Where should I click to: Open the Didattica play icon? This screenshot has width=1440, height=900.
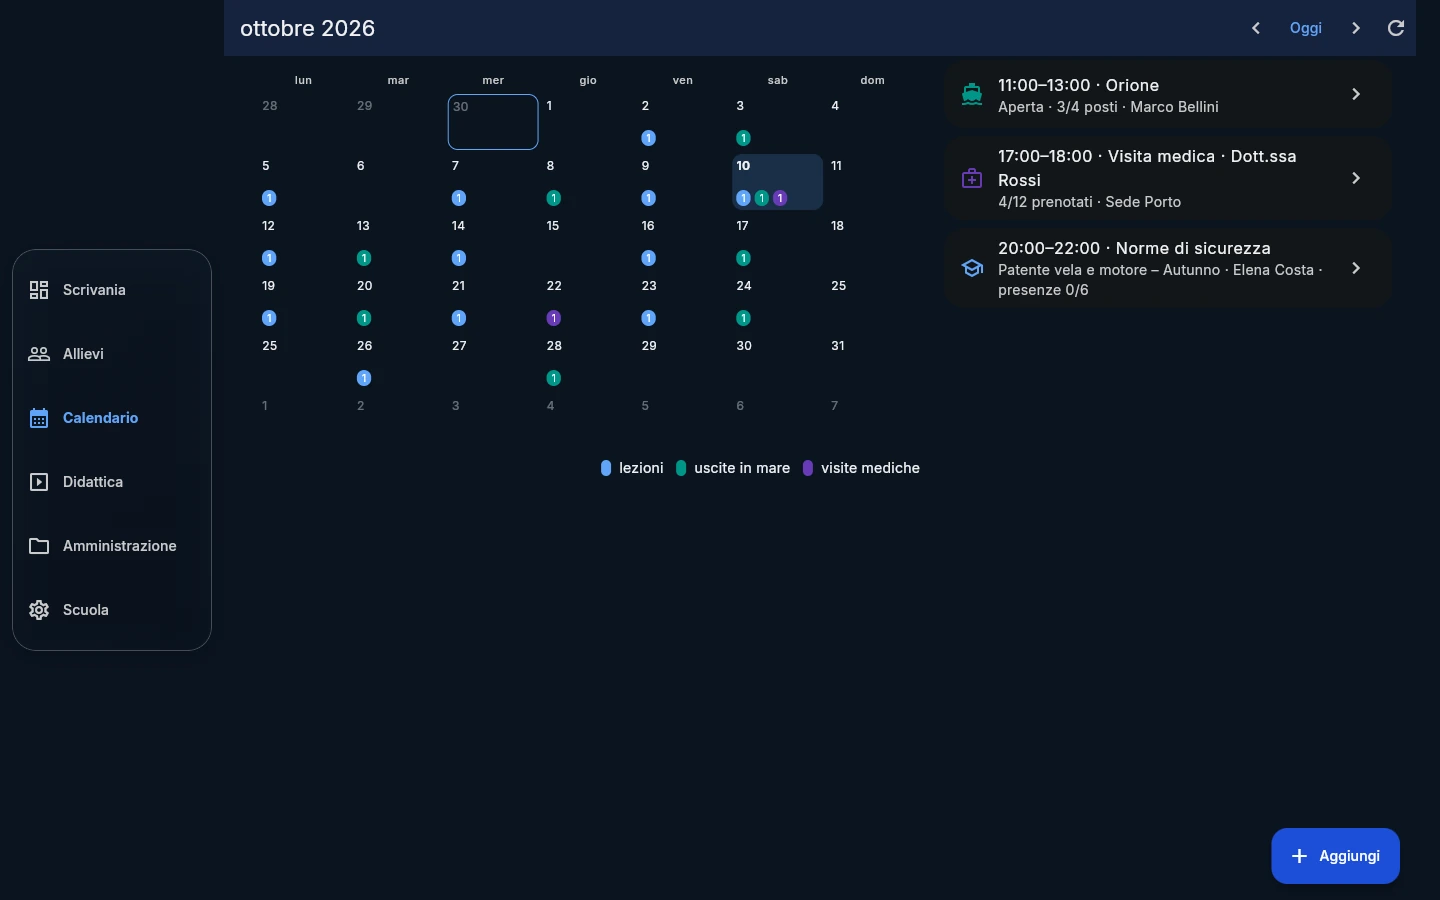[39, 482]
